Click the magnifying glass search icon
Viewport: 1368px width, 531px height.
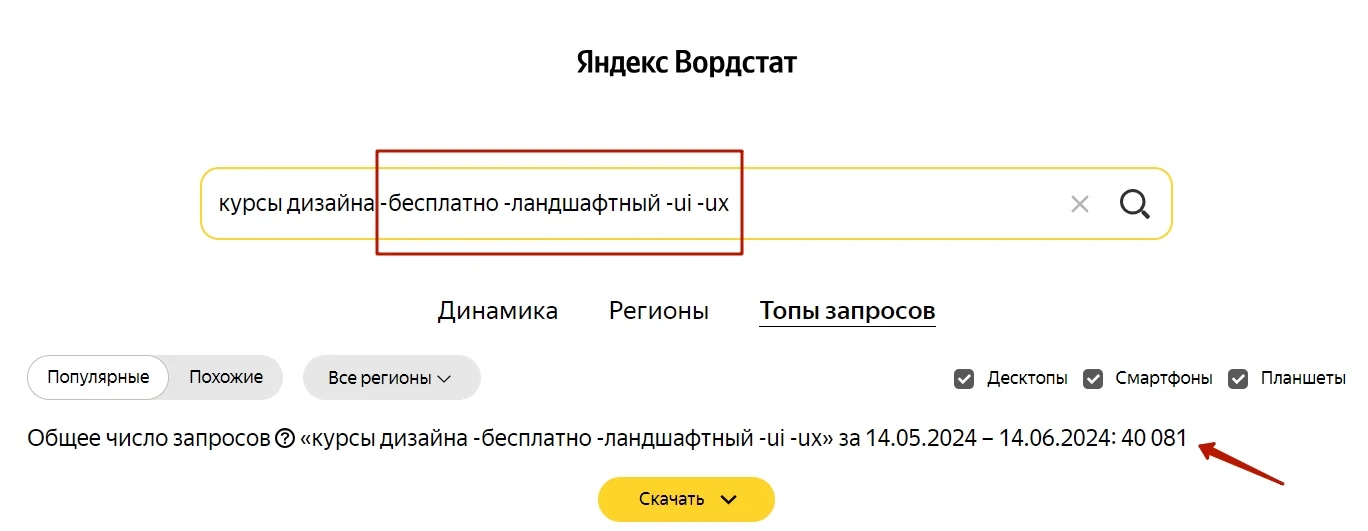[1134, 204]
